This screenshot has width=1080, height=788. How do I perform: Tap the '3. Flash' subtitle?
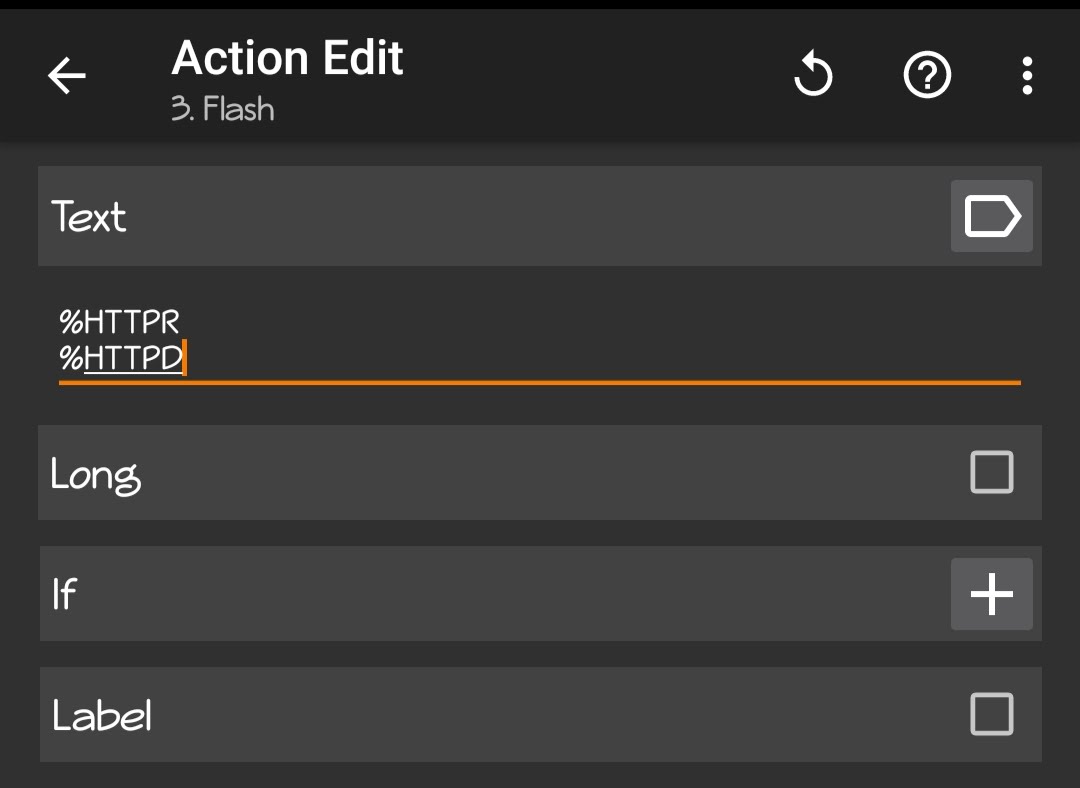[222, 108]
